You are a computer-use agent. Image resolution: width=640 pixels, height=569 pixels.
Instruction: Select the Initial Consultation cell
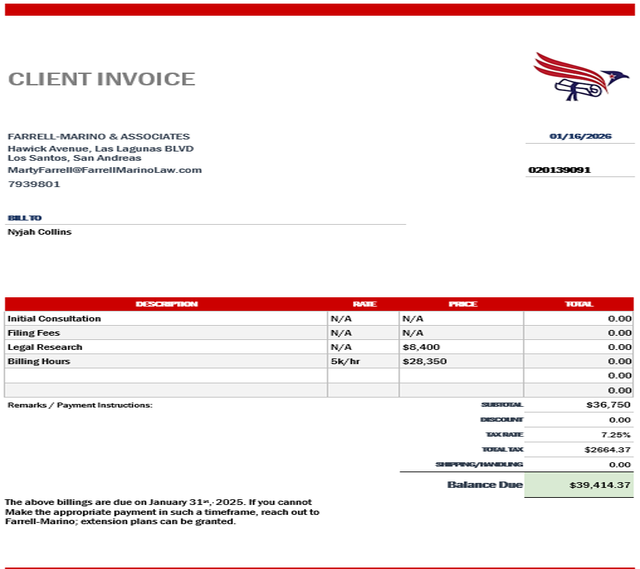point(166,319)
